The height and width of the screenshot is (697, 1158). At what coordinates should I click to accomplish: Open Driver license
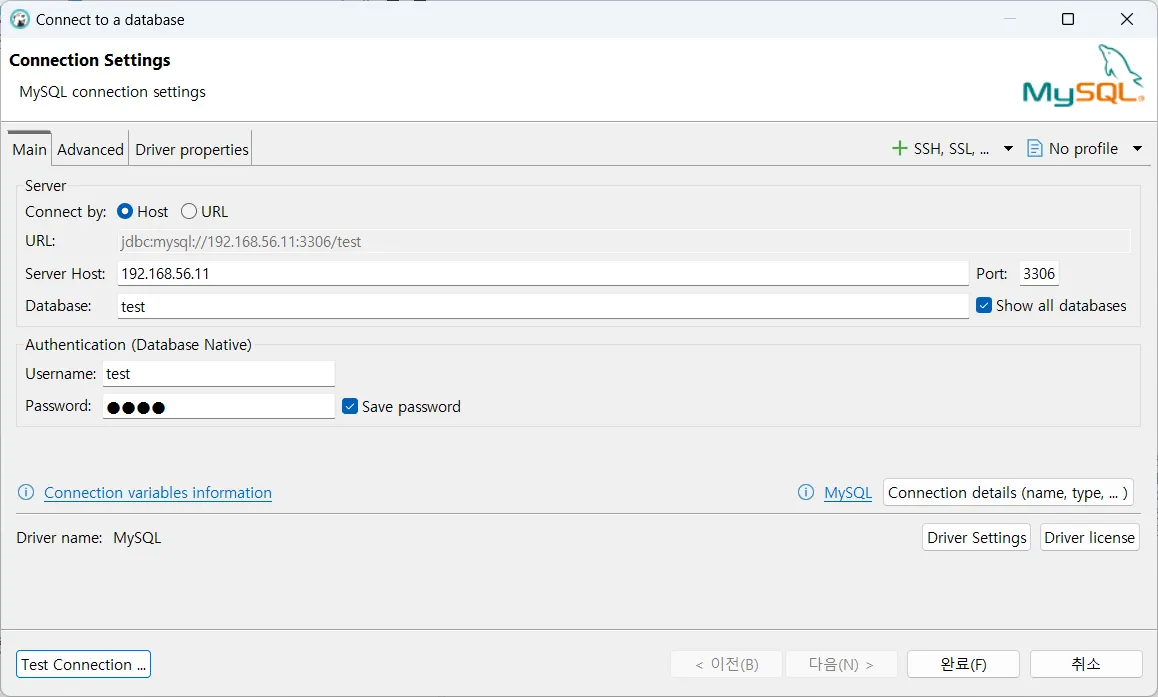(1089, 538)
